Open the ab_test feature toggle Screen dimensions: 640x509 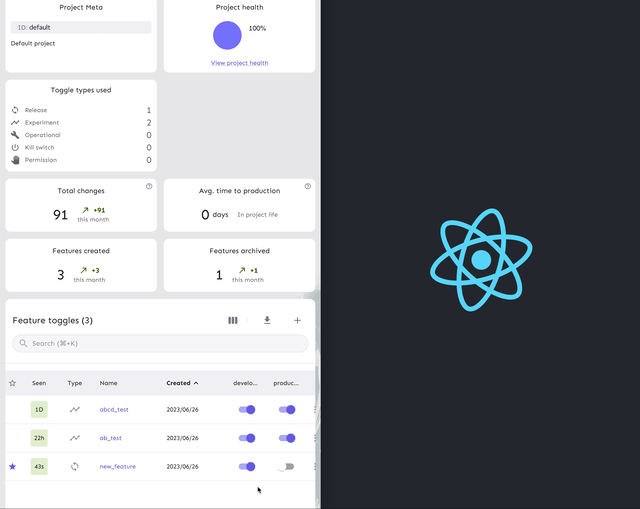pos(111,438)
